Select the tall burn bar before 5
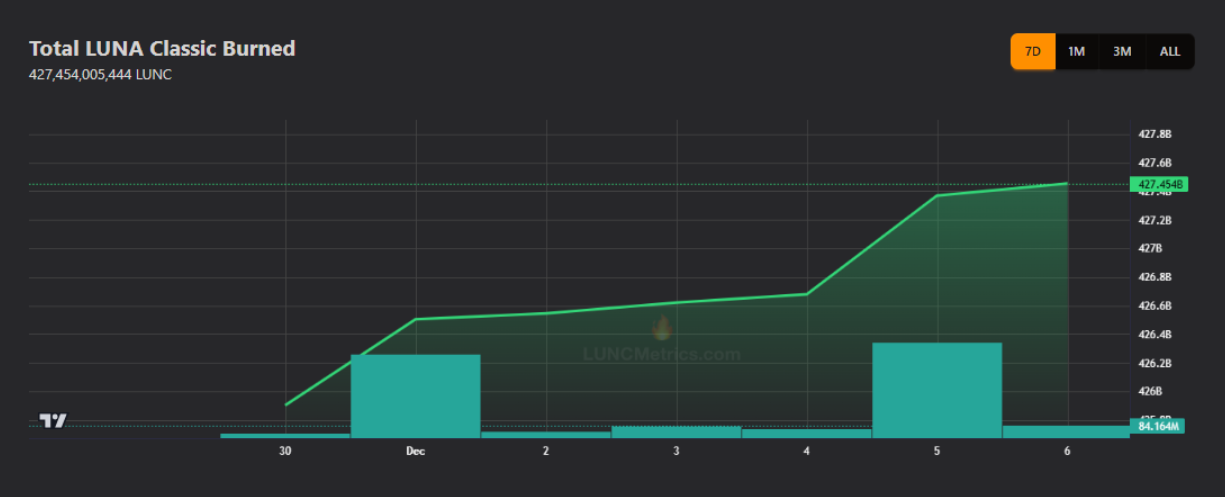Viewport: 1225px width, 497px height. click(937, 390)
